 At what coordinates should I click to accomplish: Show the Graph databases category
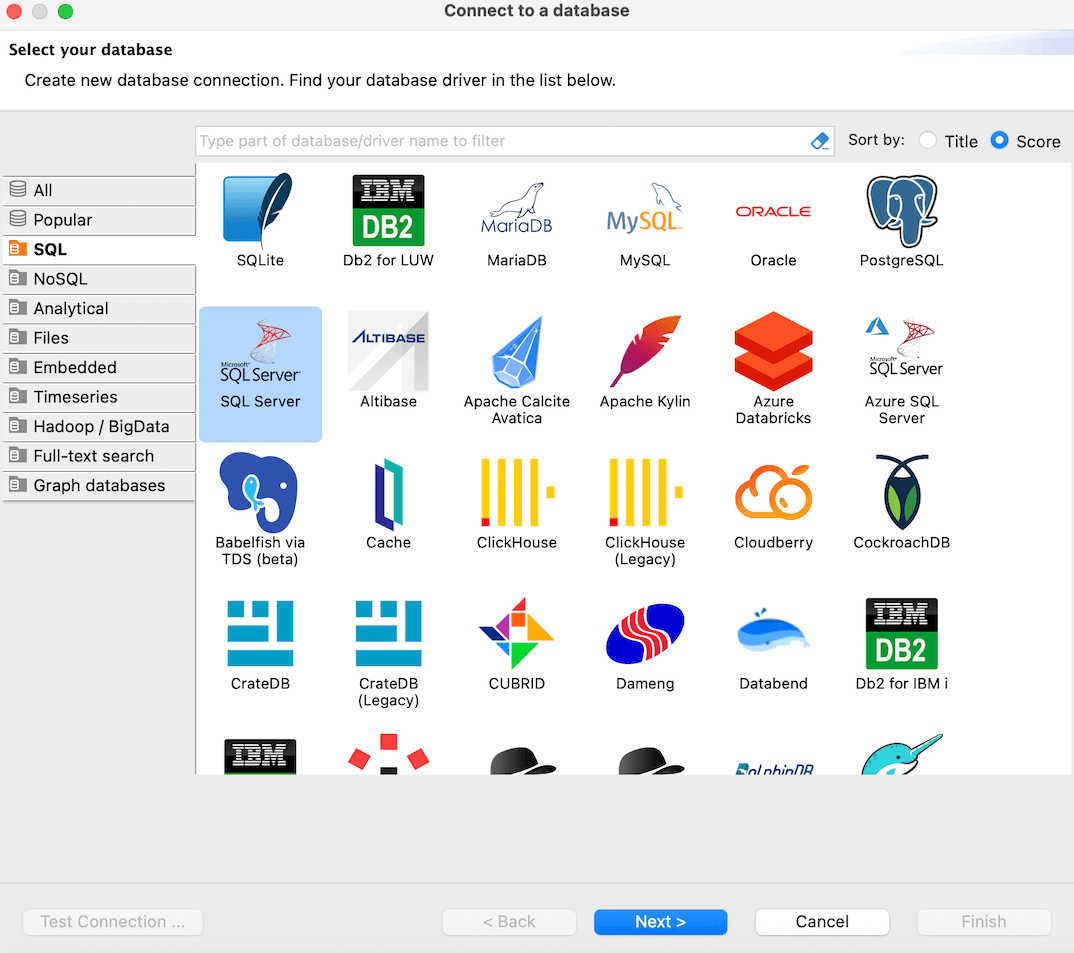click(x=98, y=485)
